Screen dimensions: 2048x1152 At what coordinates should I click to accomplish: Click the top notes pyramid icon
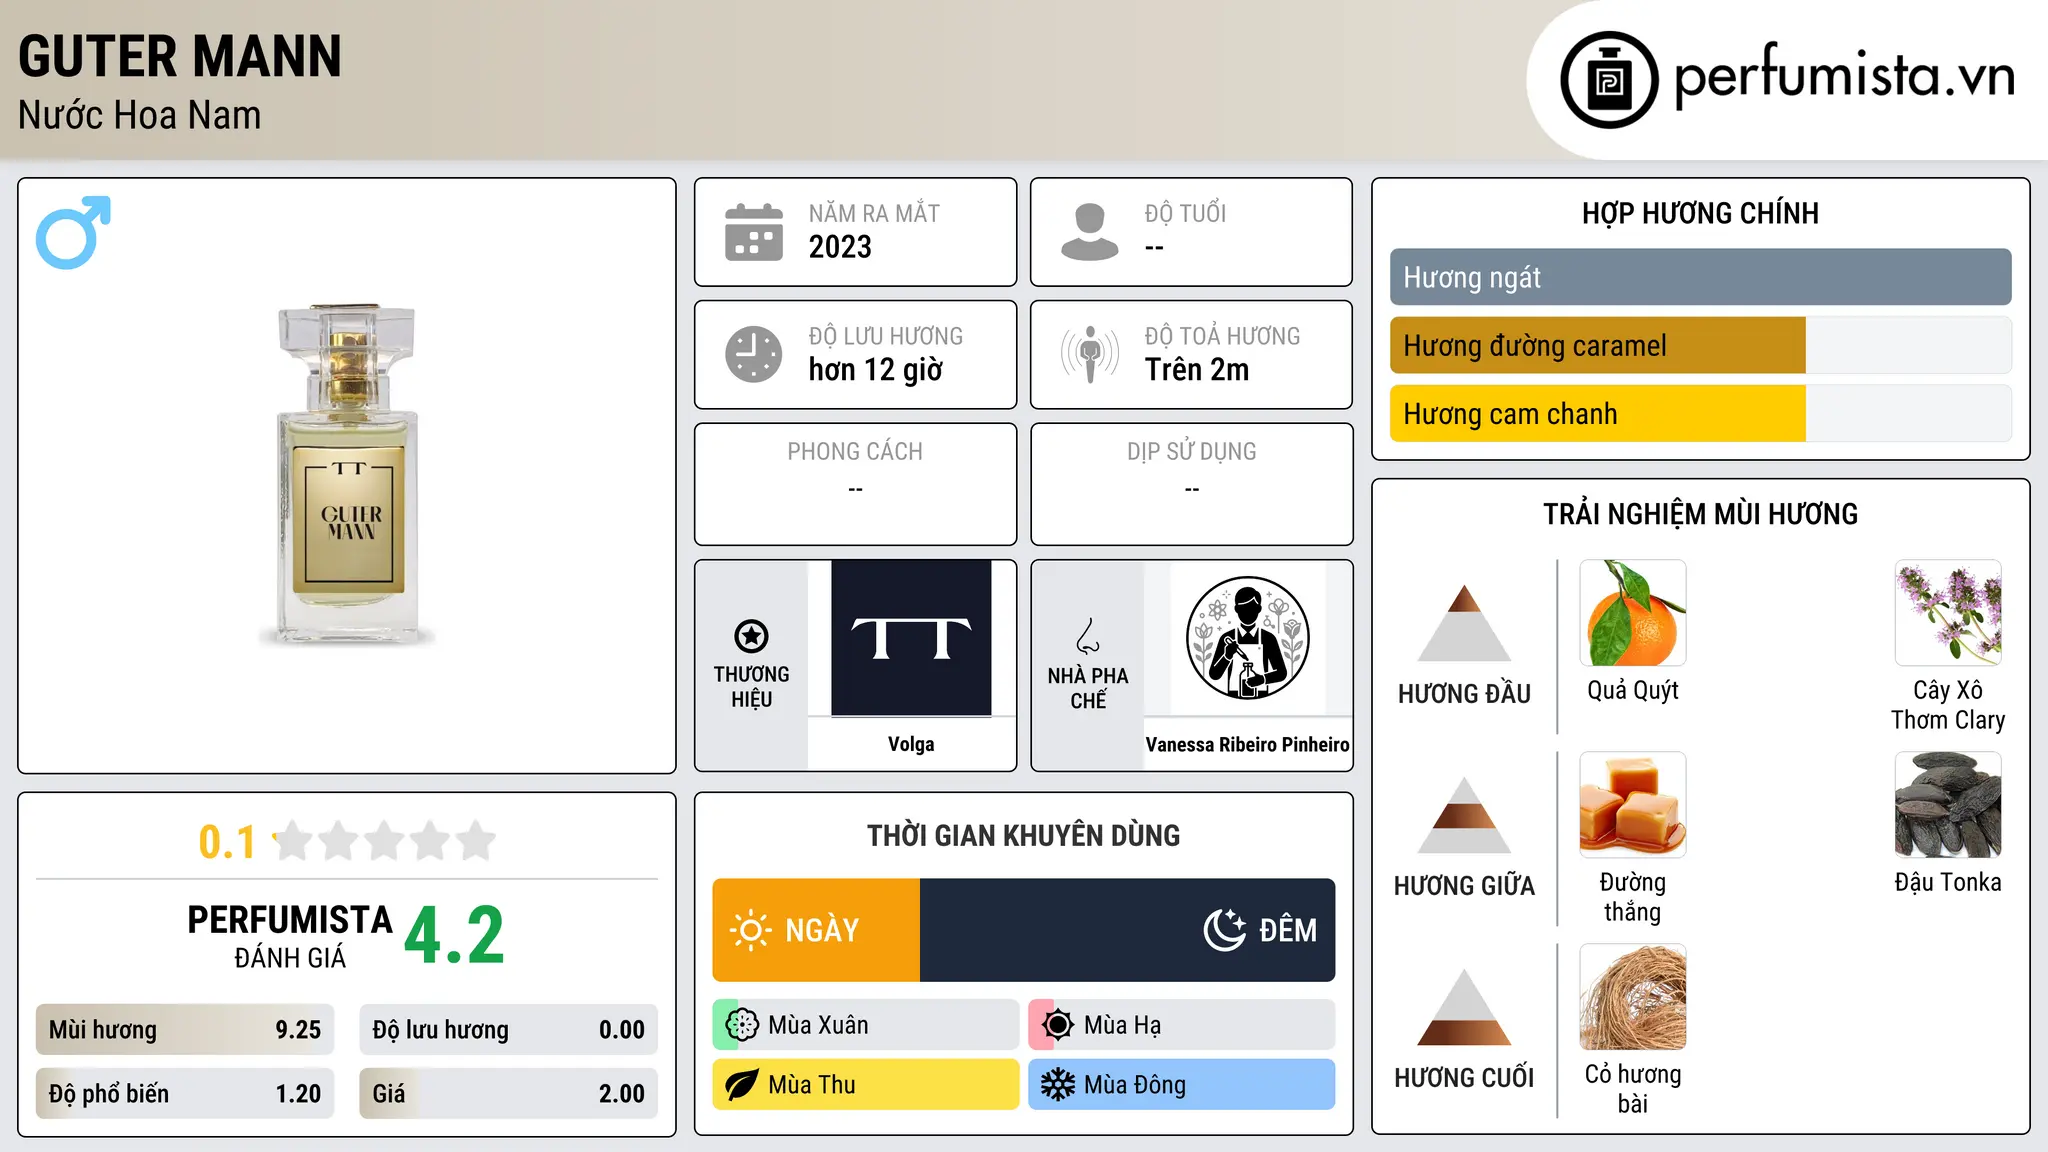pos(1465,623)
